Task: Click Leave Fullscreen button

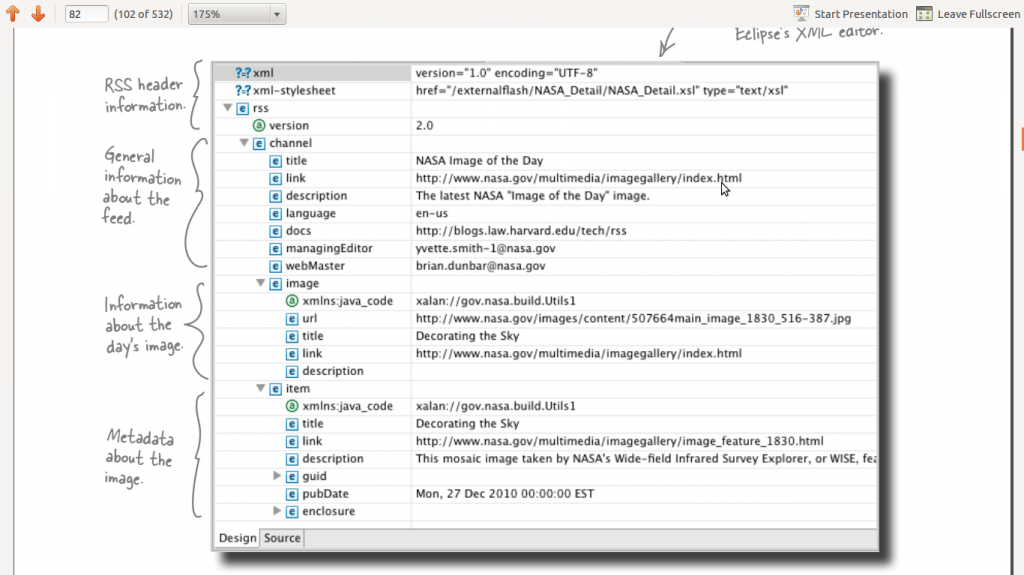Action: [968, 14]
